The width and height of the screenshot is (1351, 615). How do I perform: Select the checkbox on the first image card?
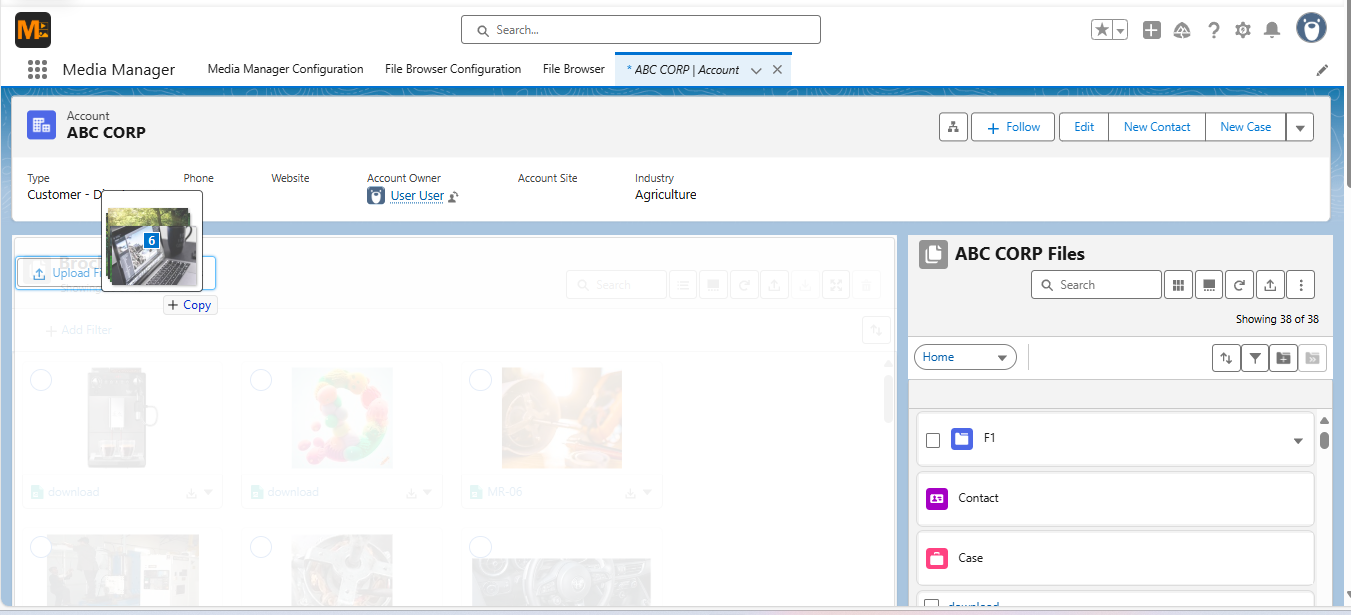40,380
